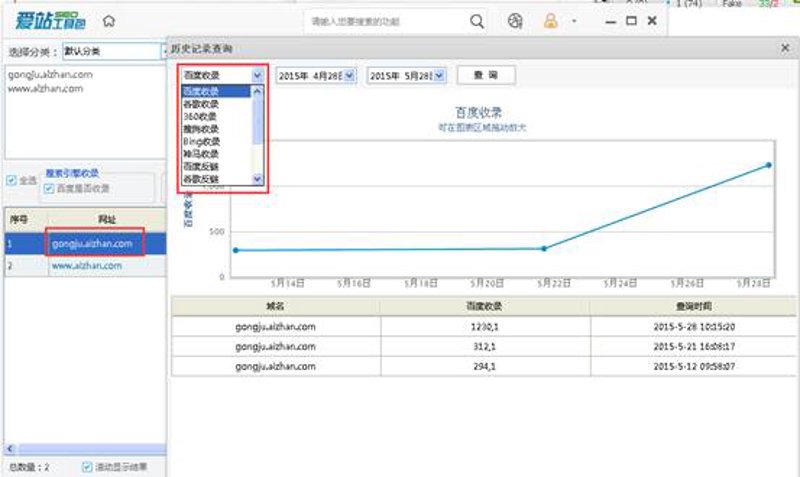Select table row 2 www.aizhan.com
This screenshot has width=800, height=477.
(85, 266)
